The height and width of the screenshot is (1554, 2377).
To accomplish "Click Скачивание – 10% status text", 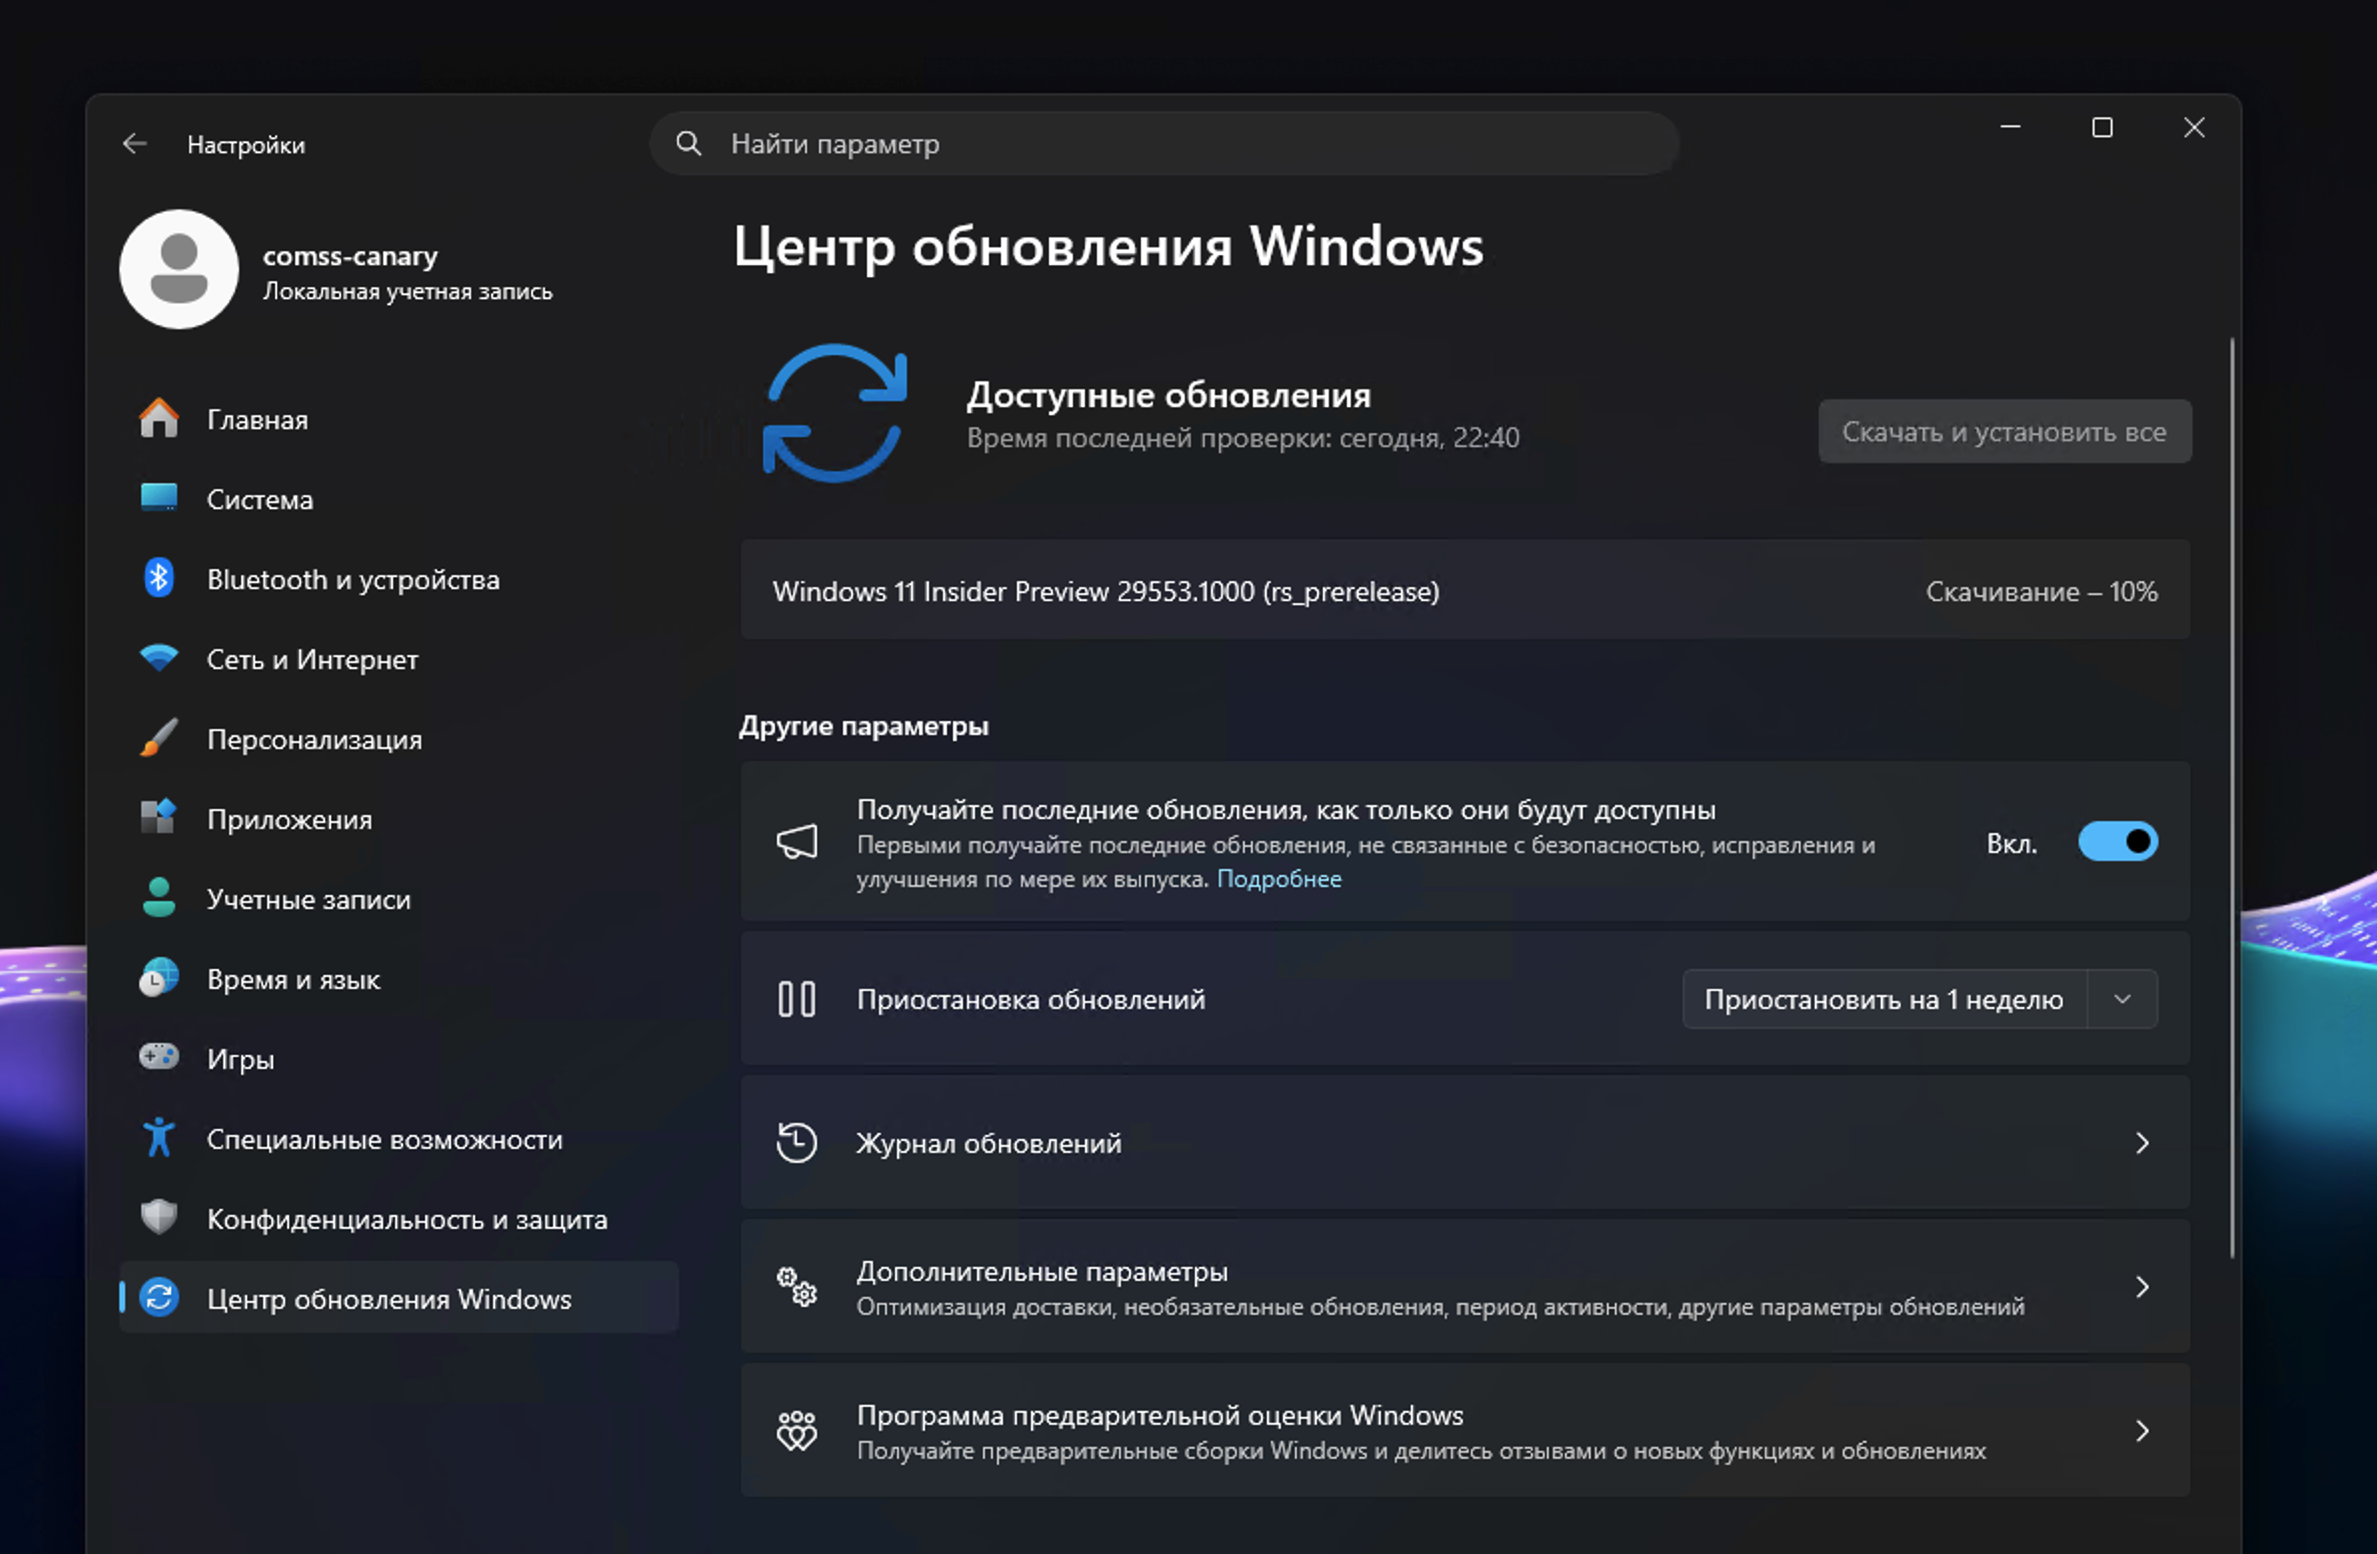I will tap(2041, 591).
